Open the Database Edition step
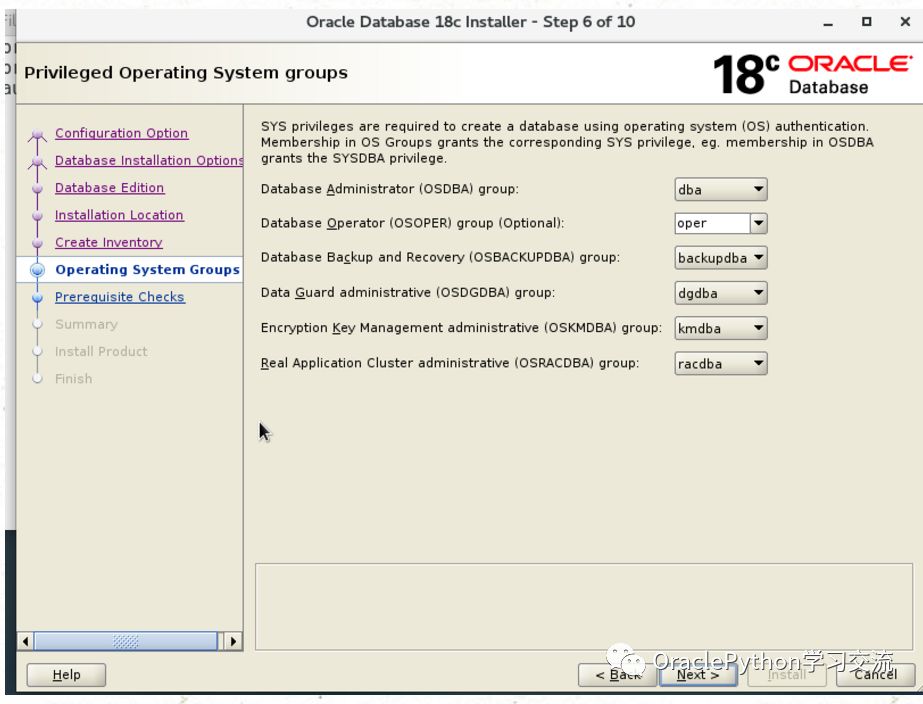923x704 pixels. pos(109,188)
